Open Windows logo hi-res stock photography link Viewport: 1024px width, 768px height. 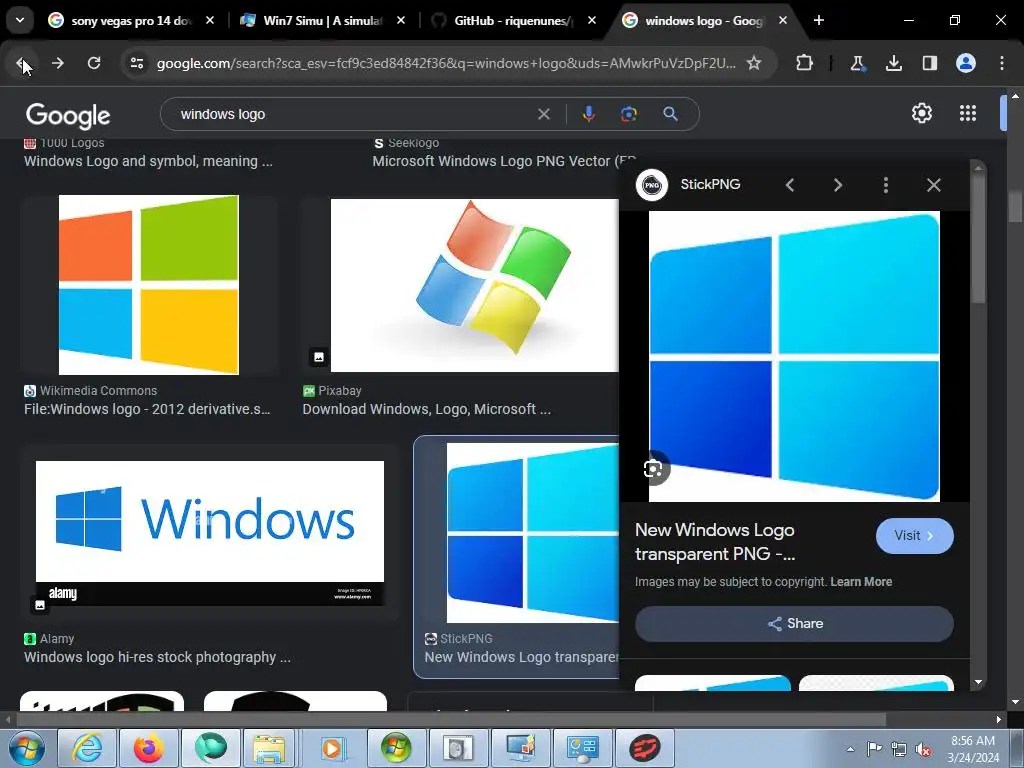click(x=157, y=658)
